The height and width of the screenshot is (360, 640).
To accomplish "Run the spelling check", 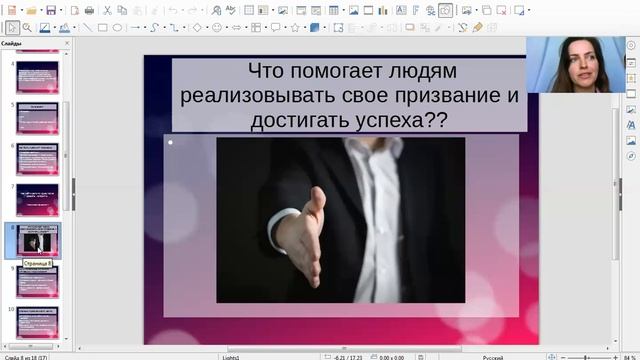I will pos(231,11).
